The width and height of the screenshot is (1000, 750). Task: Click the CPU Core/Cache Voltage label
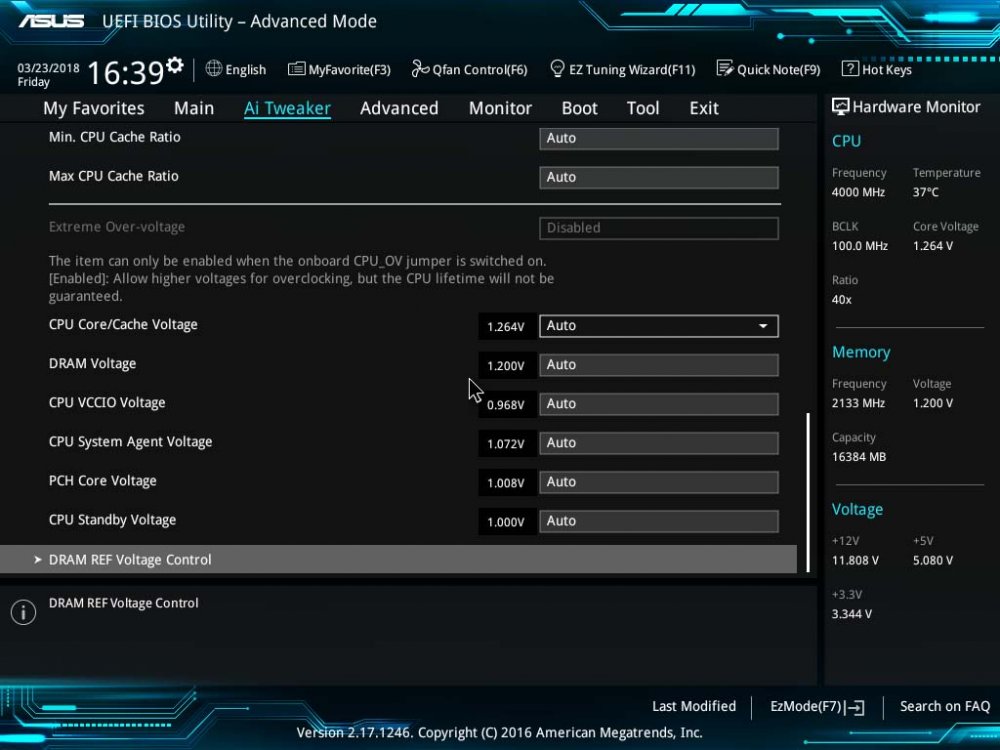click(x=123, y=325)
